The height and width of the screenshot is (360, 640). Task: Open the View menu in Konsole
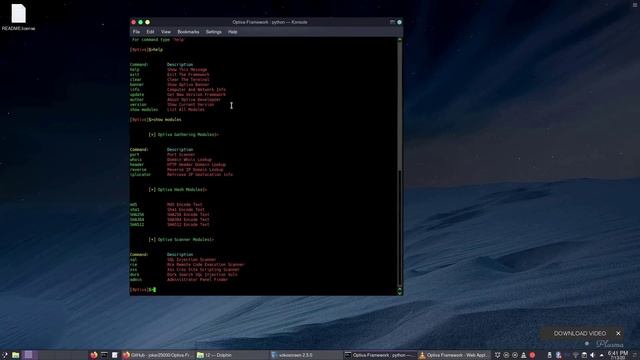point(166,32)
